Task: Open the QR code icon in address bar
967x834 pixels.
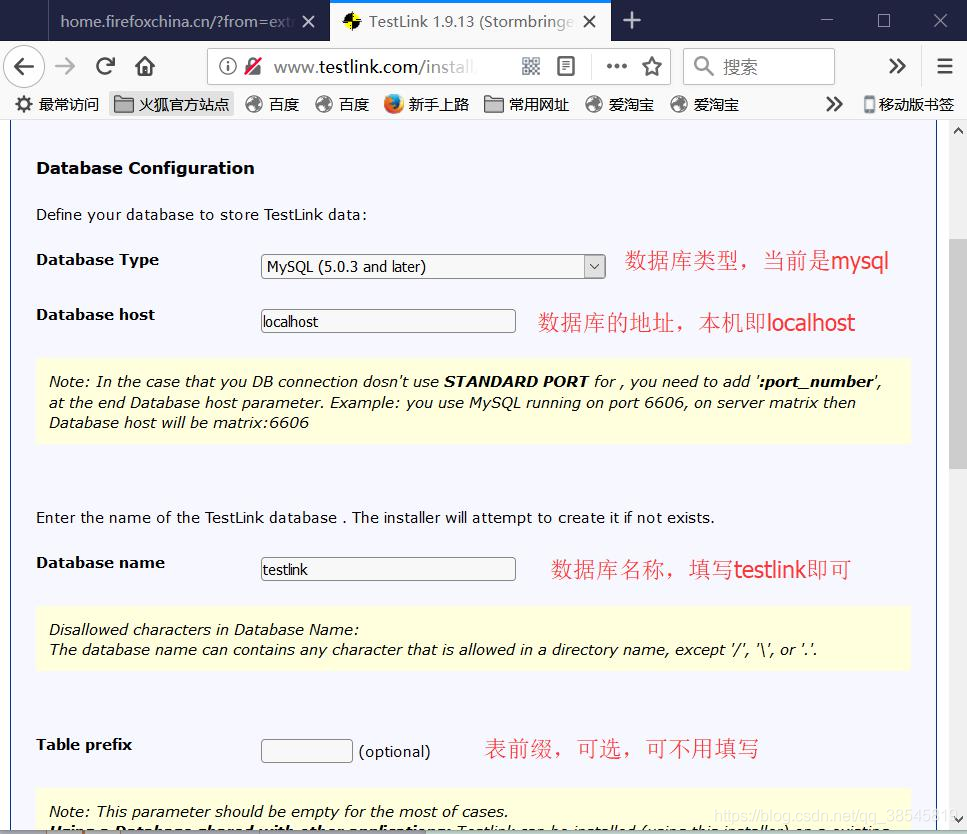Action: [530, 66]
